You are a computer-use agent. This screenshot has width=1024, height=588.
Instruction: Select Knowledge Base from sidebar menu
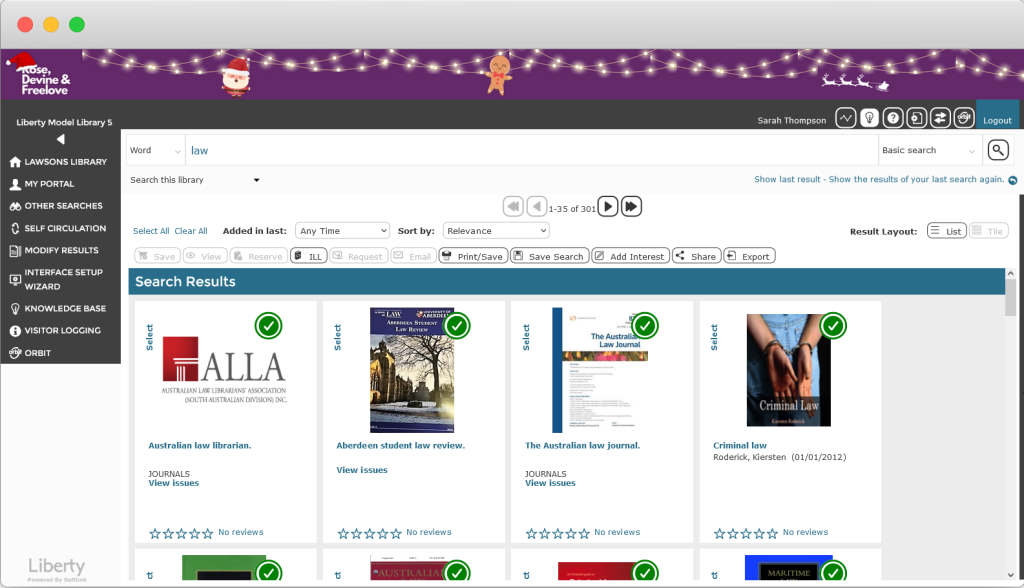(64, 309)
